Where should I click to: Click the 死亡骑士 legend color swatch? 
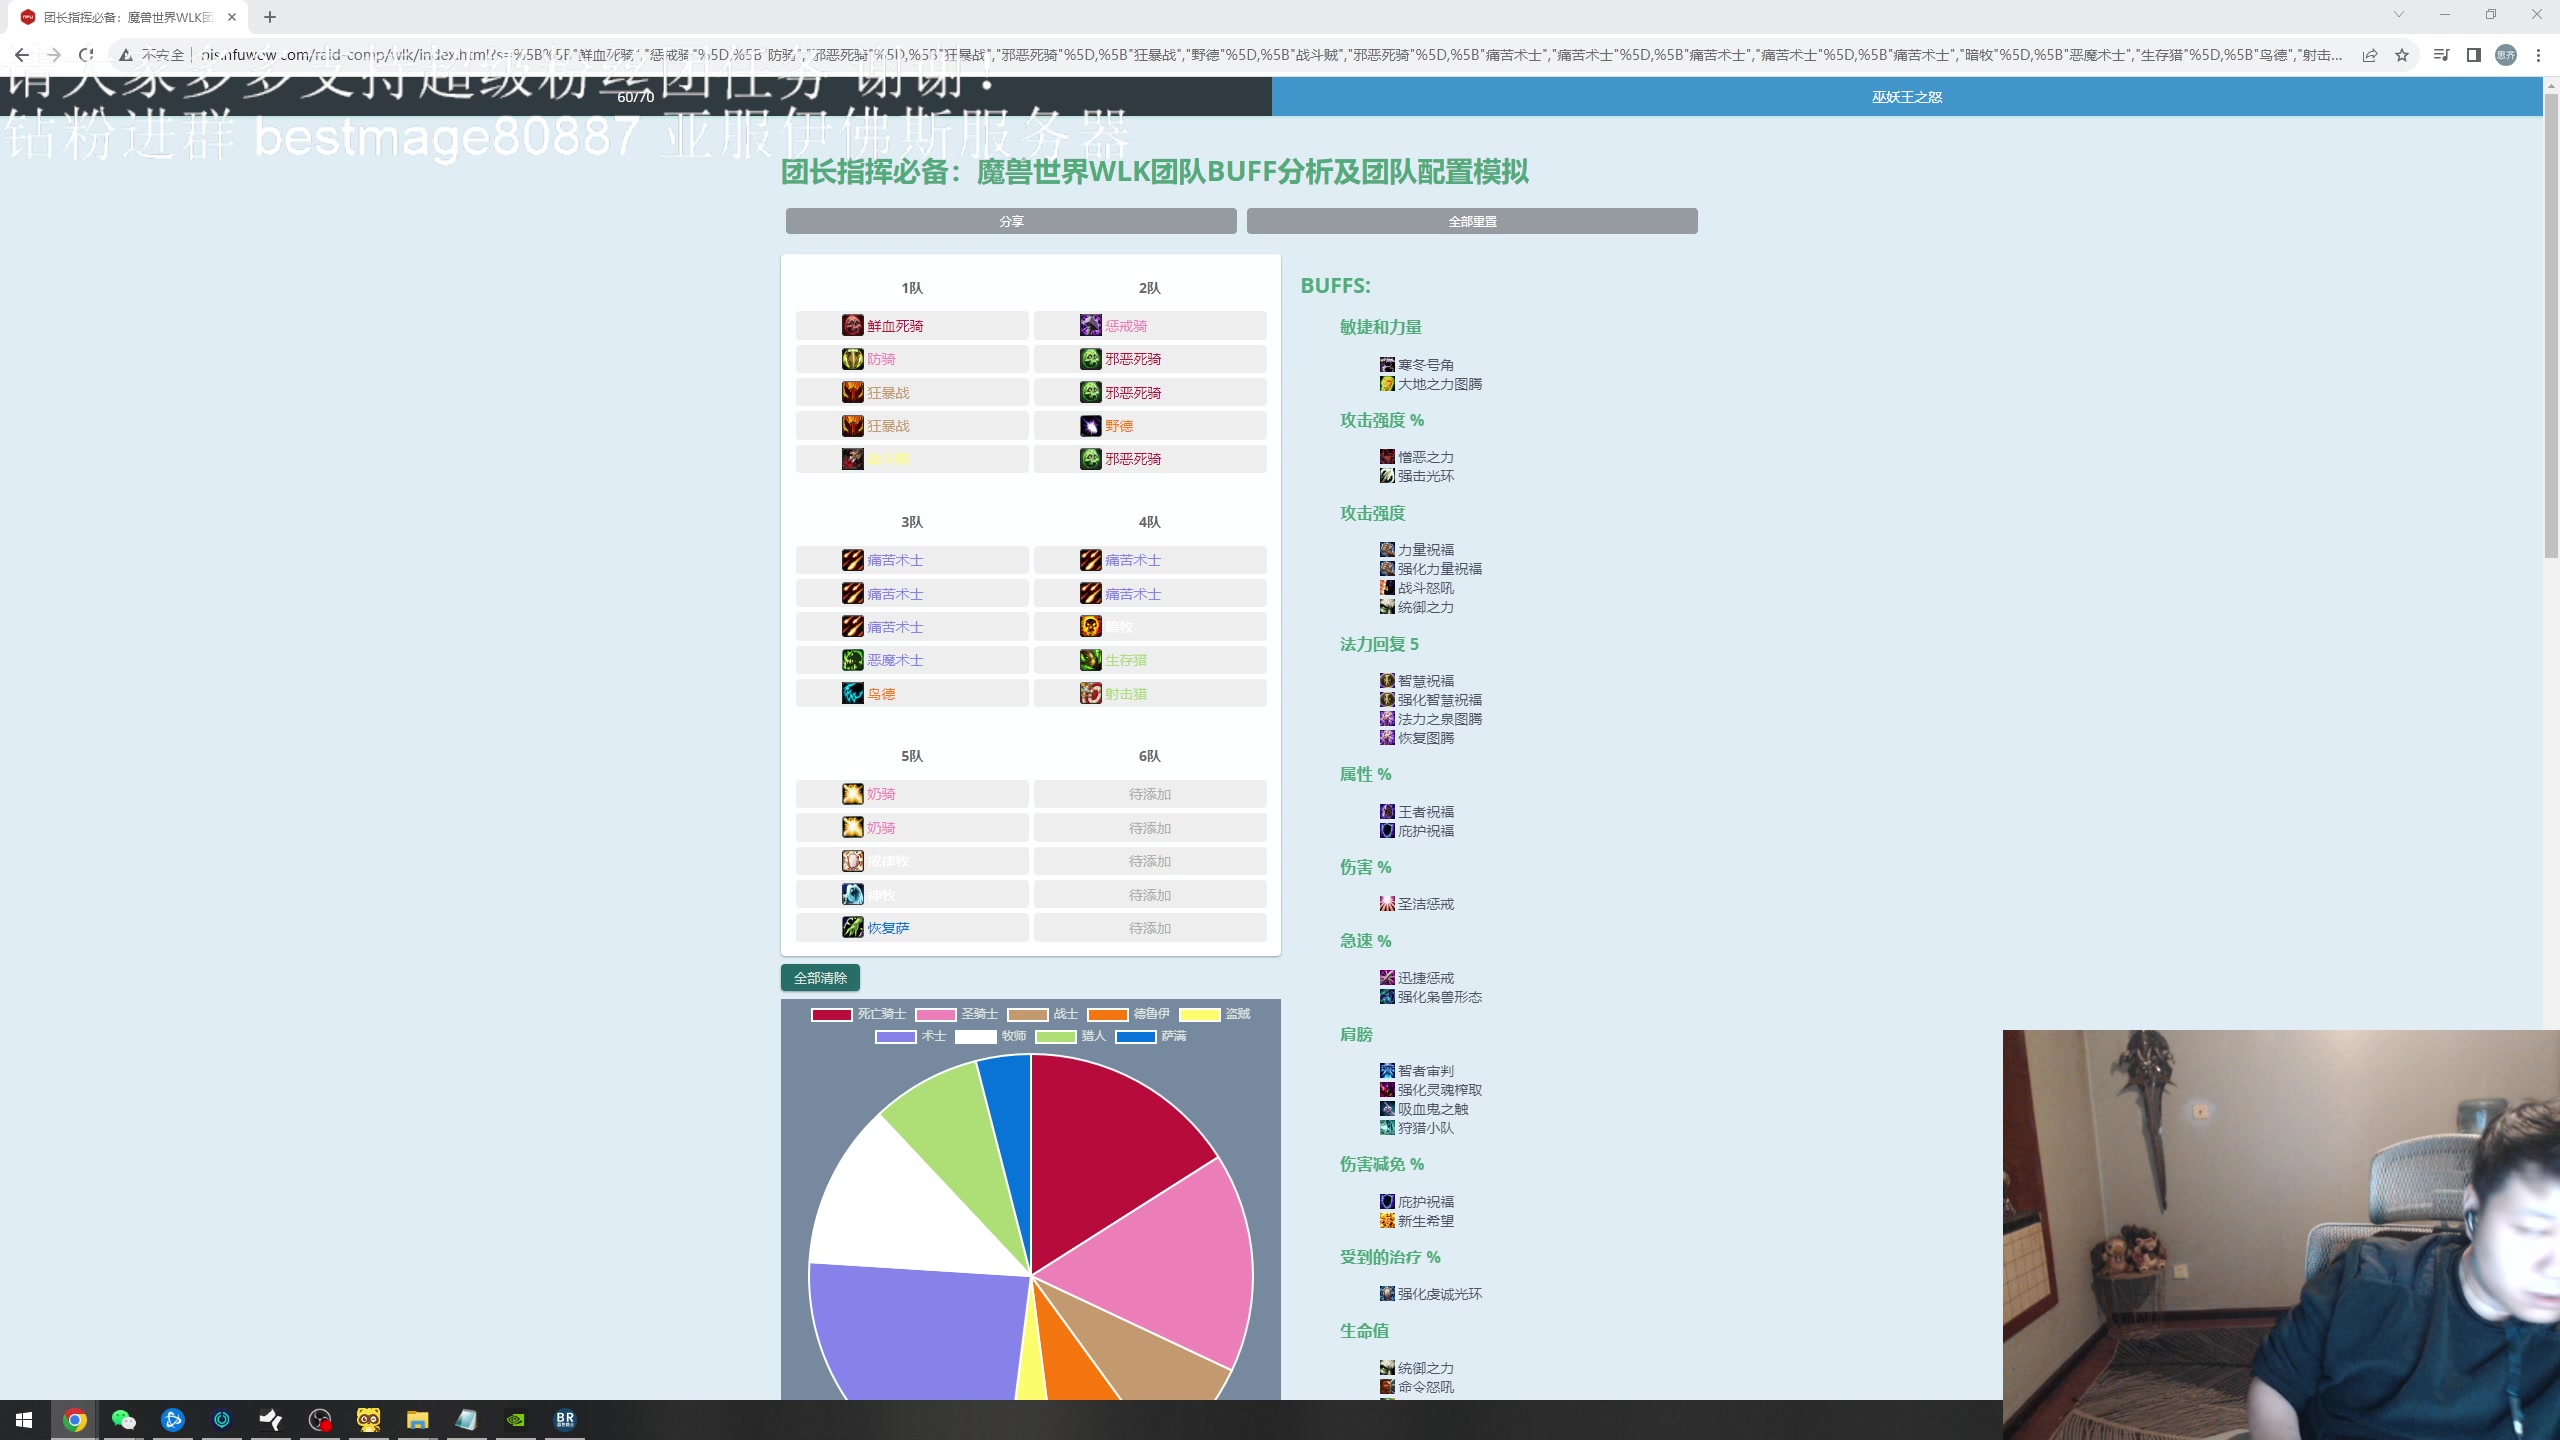click(831, 1014)
